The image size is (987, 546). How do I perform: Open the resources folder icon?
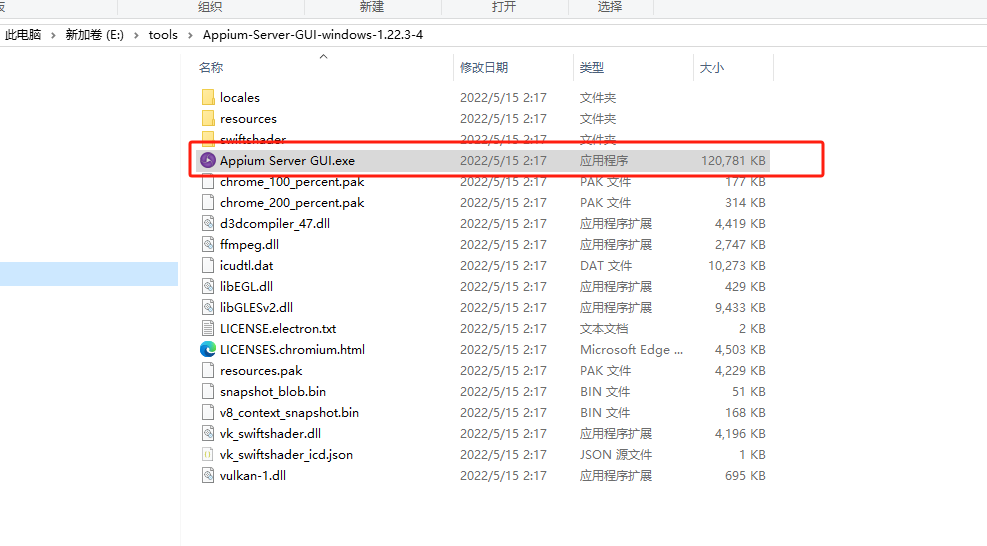click(208, 118)
